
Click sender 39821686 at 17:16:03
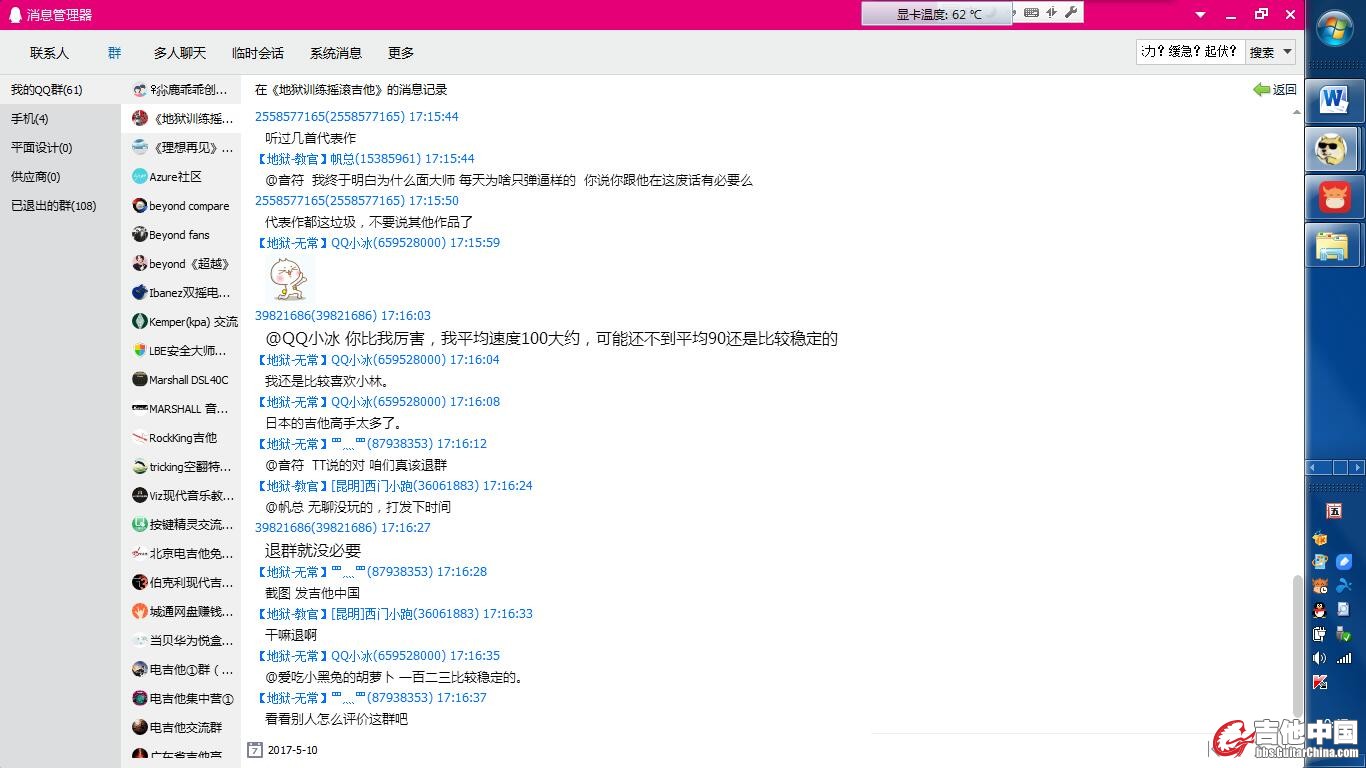point(343,316)
